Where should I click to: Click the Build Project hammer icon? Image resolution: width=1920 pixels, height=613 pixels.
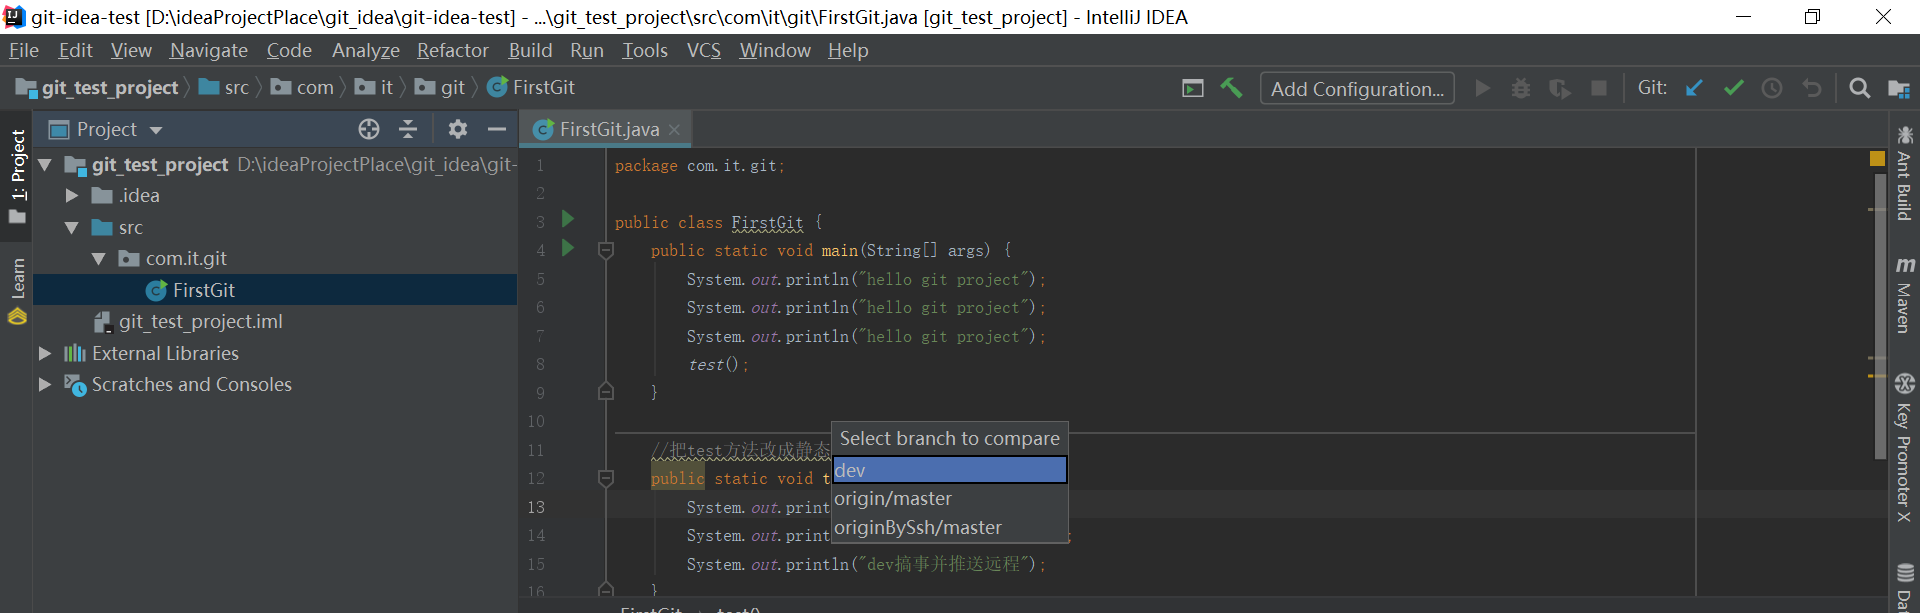pyautogui.click(x=1231, y=88)
